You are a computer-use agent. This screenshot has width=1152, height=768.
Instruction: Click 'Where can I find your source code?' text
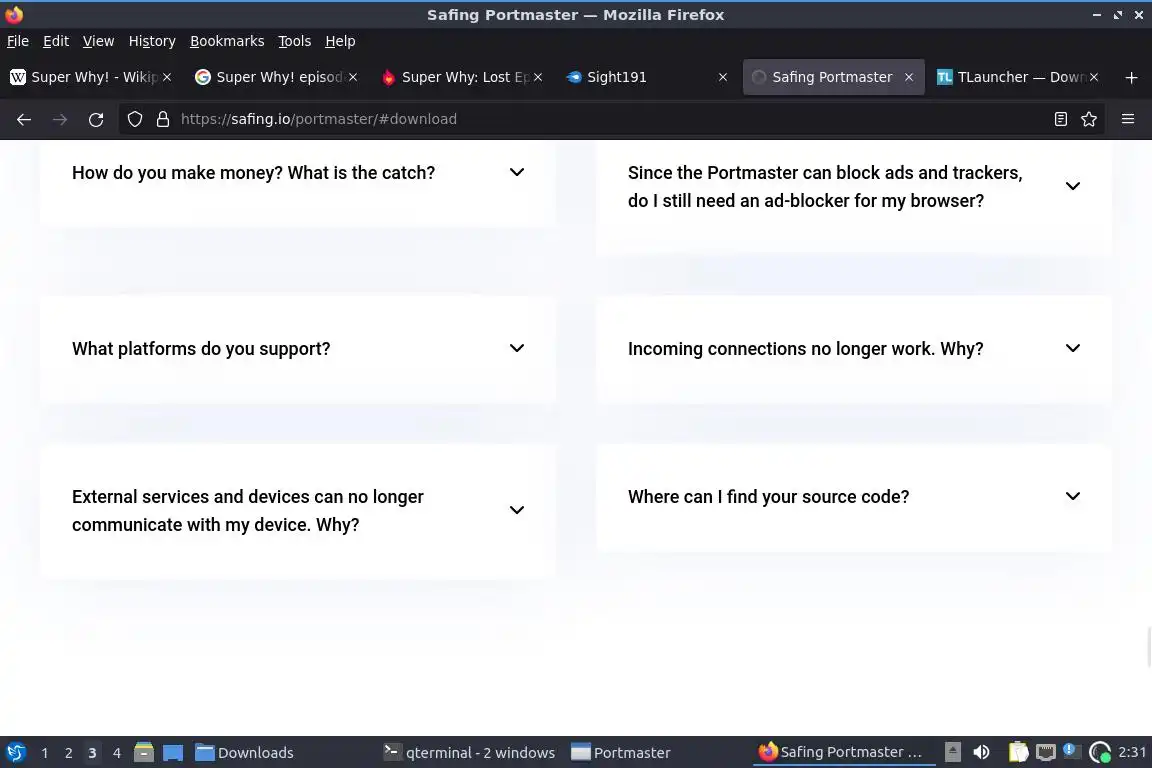[768, 497]
